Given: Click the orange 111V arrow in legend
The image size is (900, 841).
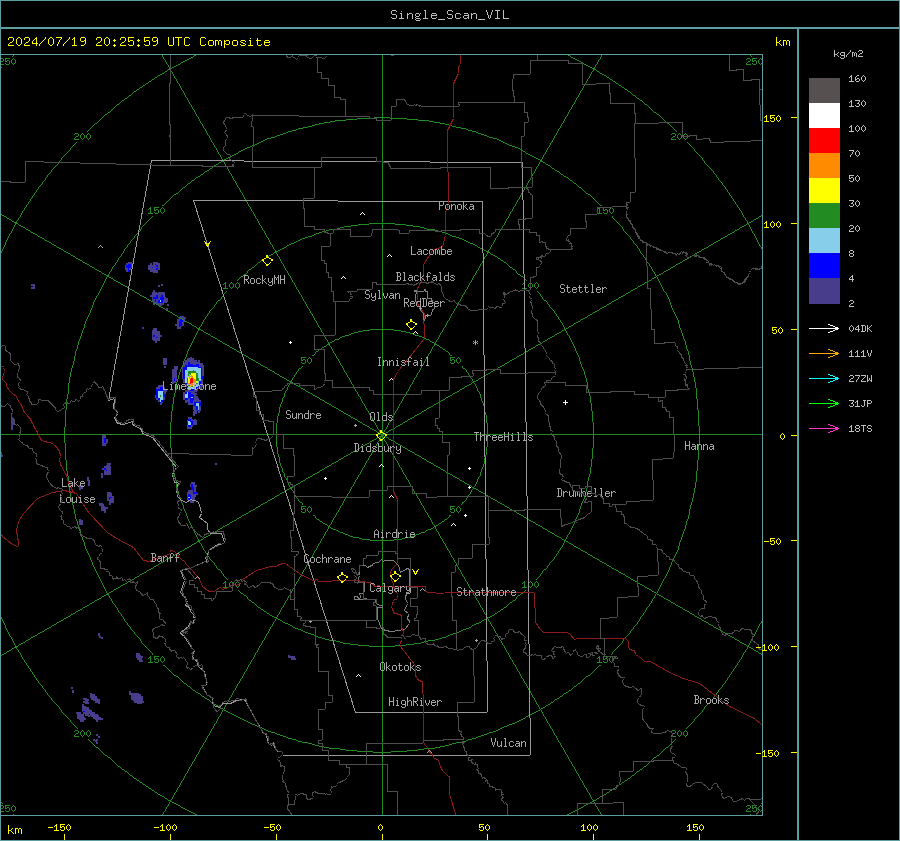Looking at the screenshot, I should coord(824,354).
